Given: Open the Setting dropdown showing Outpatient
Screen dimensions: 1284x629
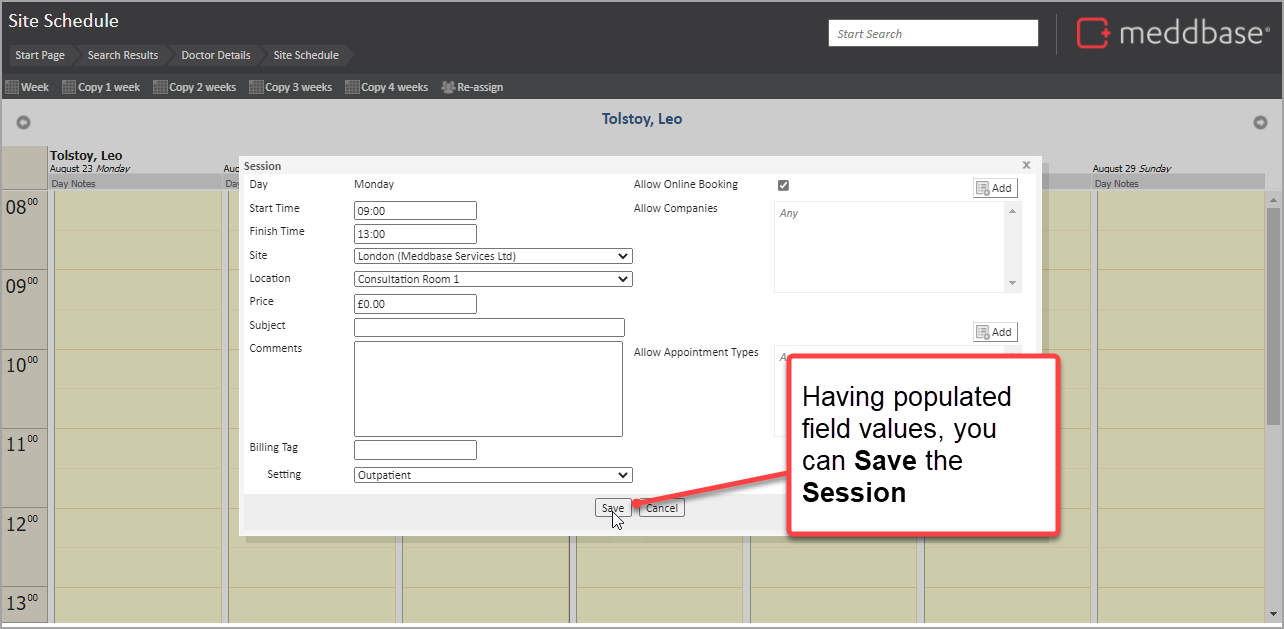Looking at the screenshot, I should point(493,475).
